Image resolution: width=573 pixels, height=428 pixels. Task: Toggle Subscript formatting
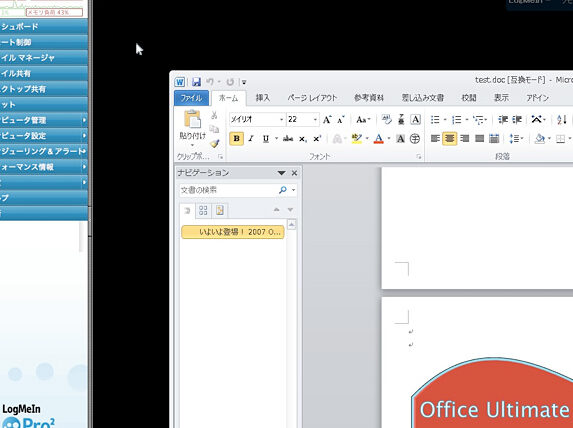point(303,139)
